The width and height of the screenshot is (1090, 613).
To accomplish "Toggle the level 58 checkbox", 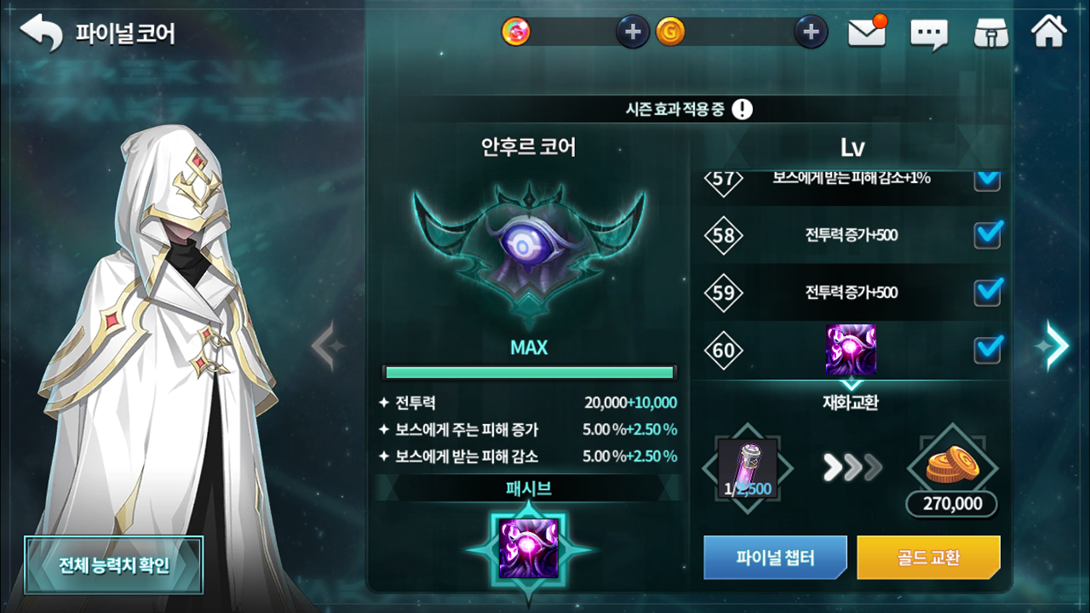I will pos(988,234).
